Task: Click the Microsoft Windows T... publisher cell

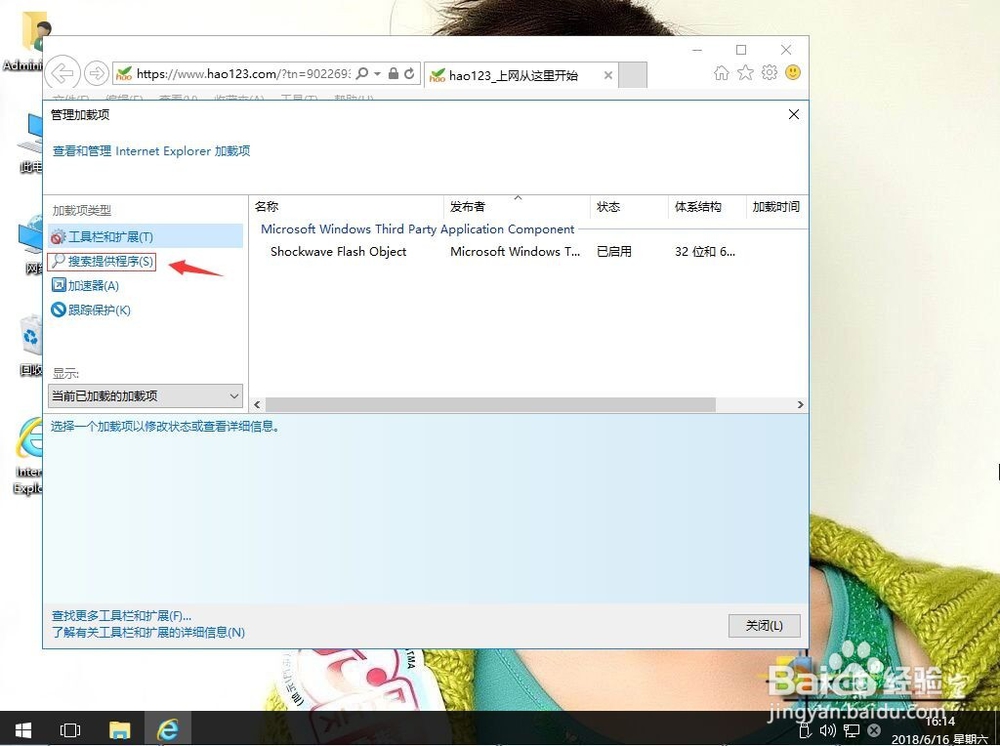Action: [x=515, y=252]
